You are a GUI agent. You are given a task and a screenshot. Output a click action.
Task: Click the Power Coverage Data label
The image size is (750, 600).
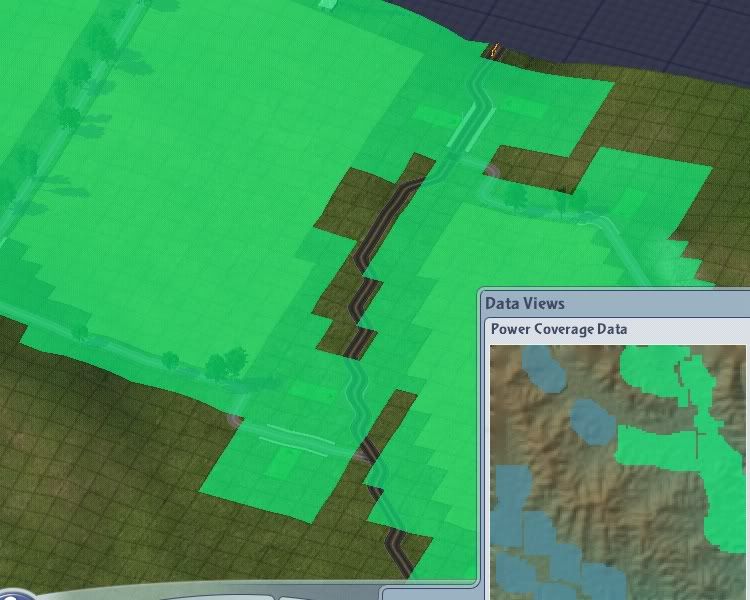pyautogui.click(x=559, y=329)
